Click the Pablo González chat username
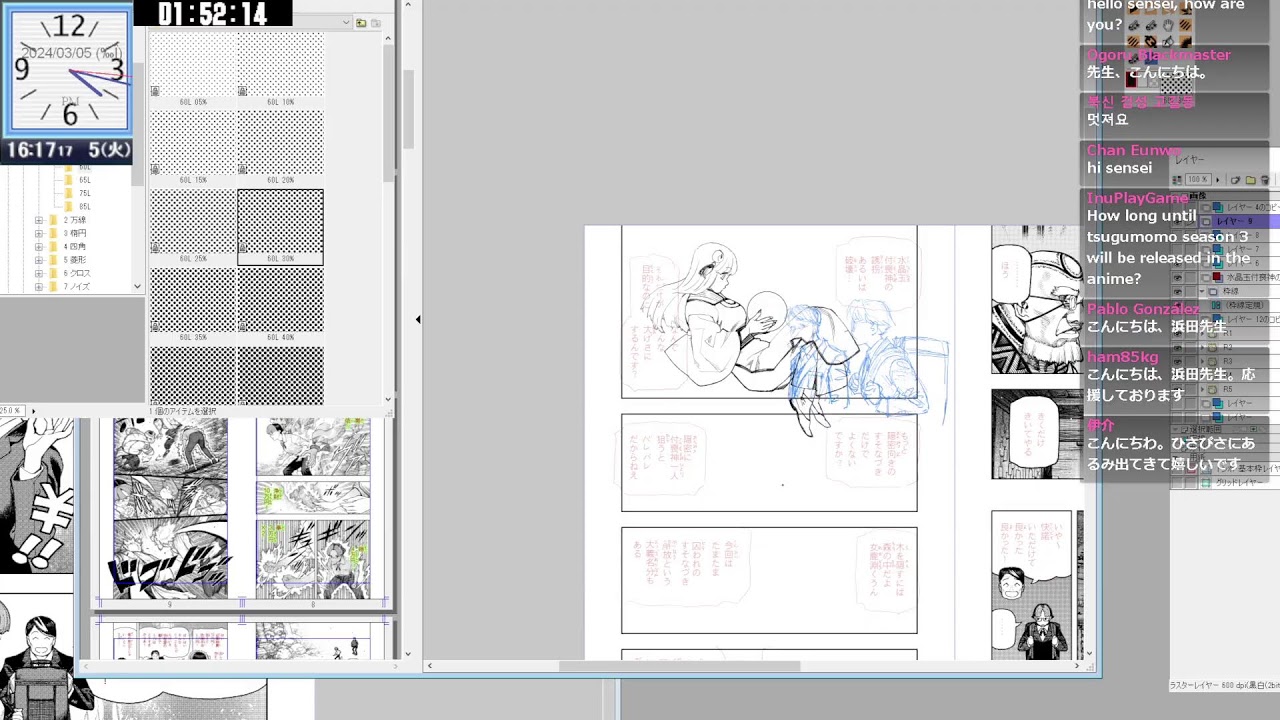The image size is (1280, 720). pyautogui.click(x=1143, y=309)
